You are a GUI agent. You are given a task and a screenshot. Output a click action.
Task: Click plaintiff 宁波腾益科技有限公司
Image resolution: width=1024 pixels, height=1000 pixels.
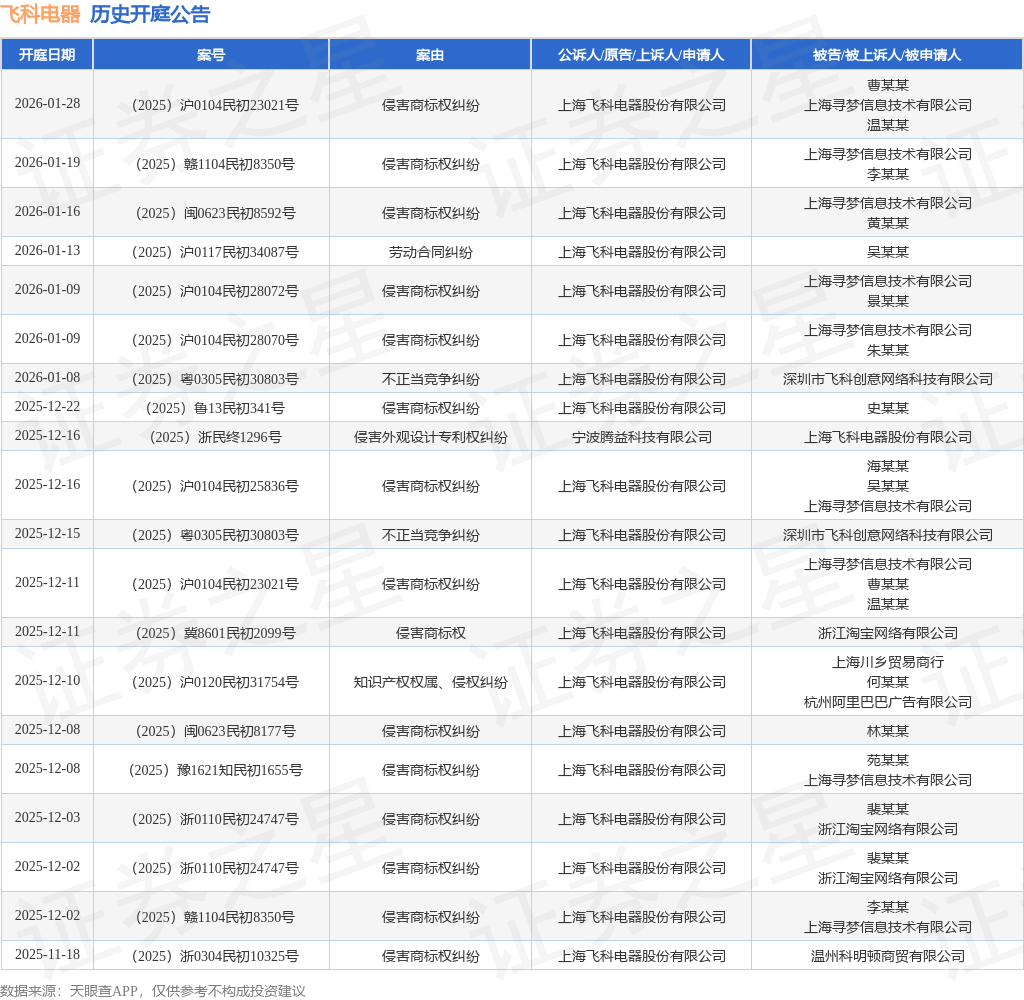641,437
